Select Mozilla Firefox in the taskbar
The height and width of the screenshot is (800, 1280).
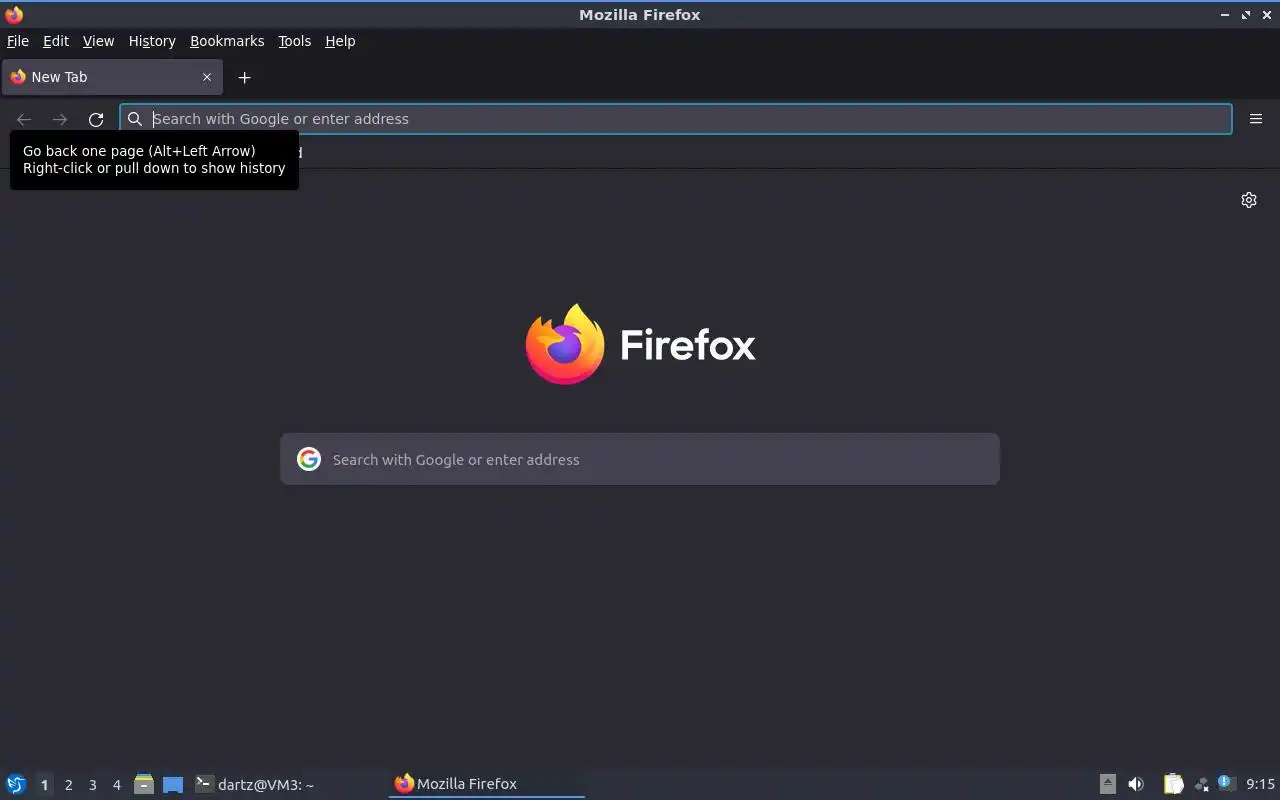point(486,784)
